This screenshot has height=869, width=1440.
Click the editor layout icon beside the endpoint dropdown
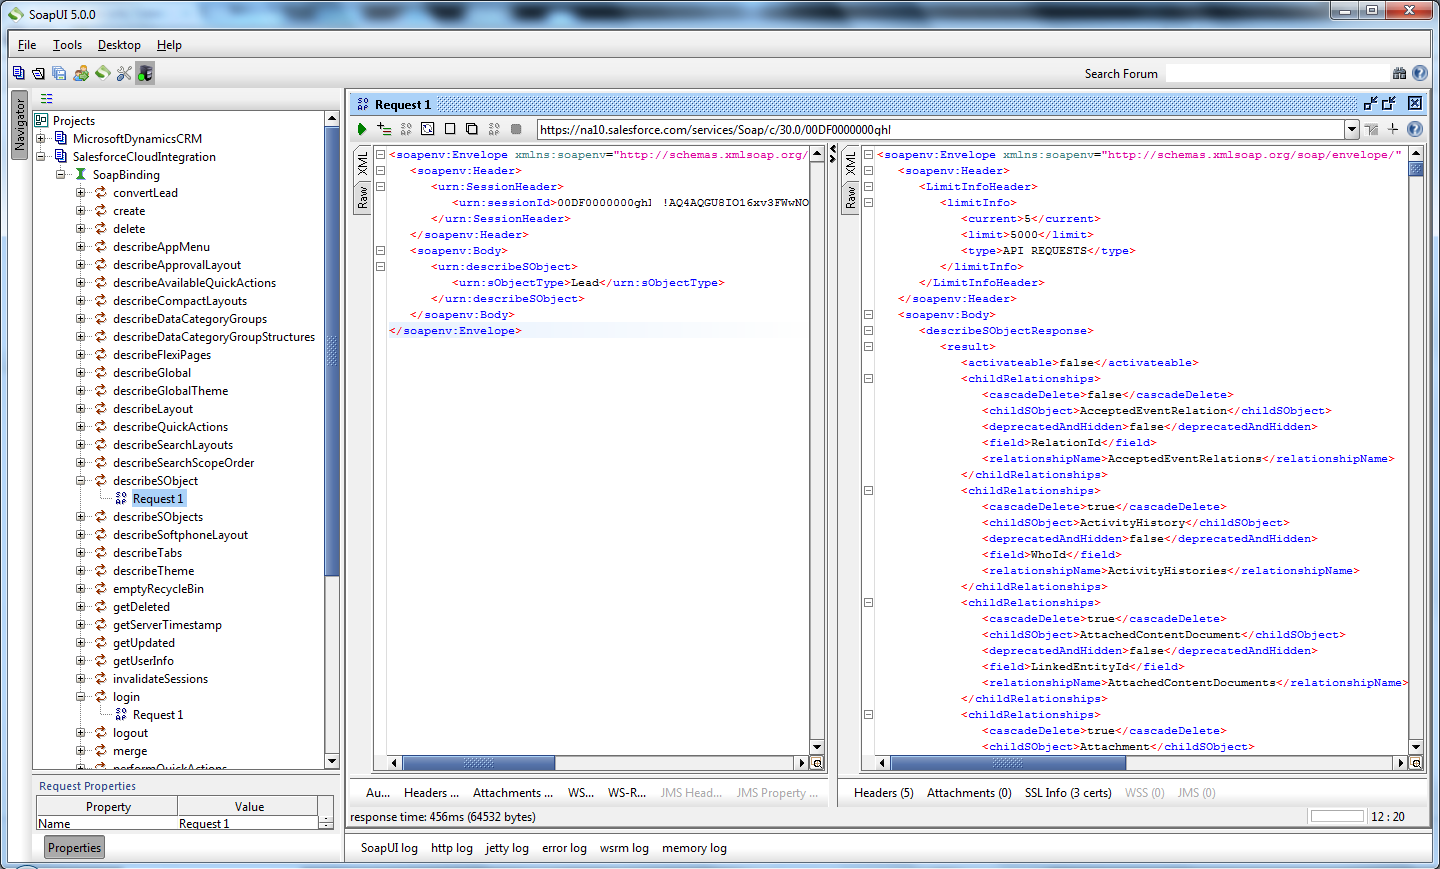pos(1371,129)
